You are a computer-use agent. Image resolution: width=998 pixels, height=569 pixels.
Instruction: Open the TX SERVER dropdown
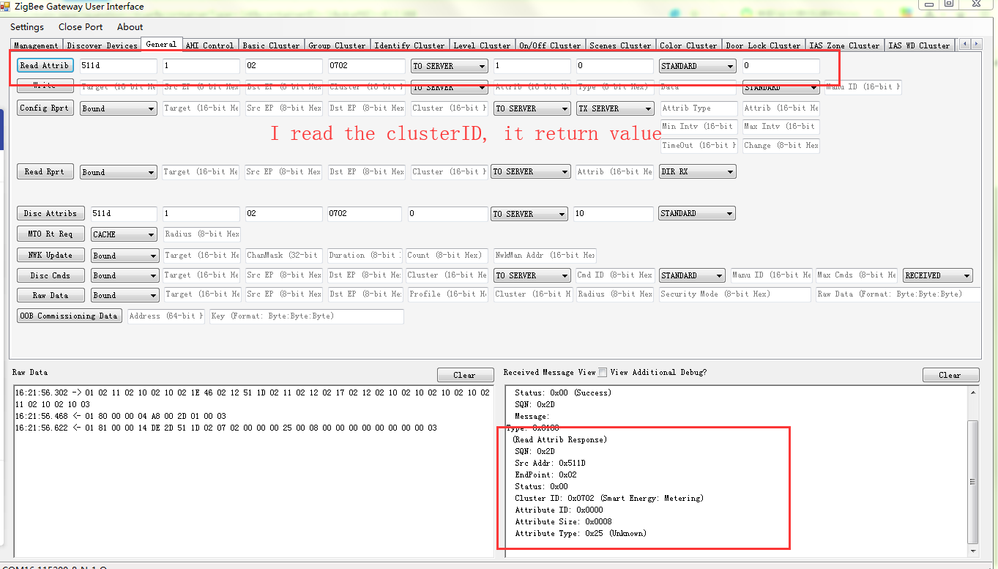[615, 109]
